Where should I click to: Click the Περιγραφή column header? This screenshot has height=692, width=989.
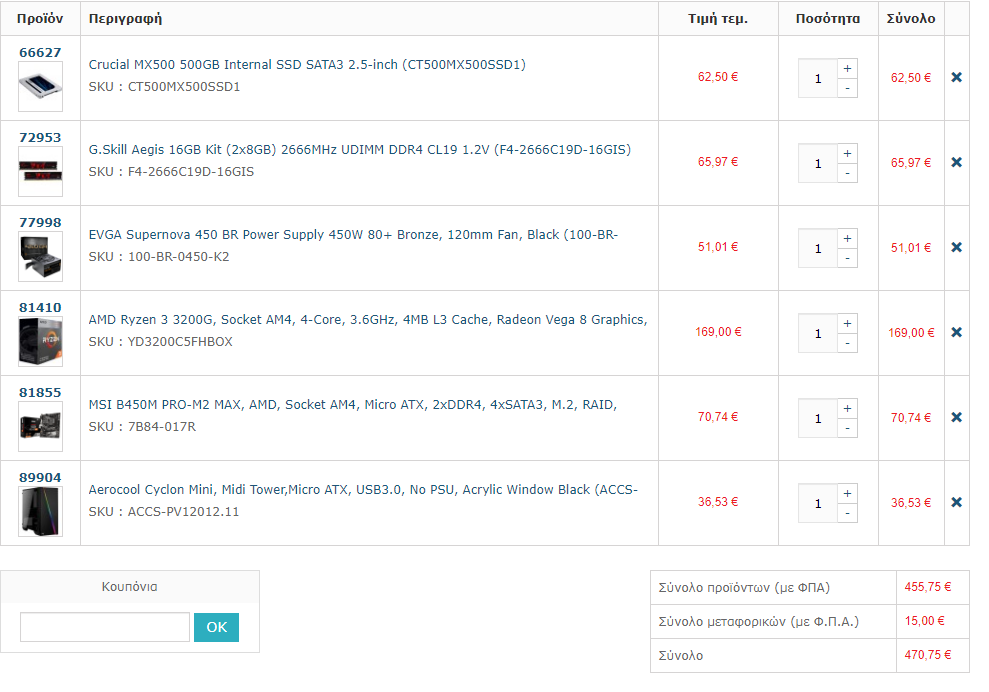pyautogui.click(x=126, y=18)
